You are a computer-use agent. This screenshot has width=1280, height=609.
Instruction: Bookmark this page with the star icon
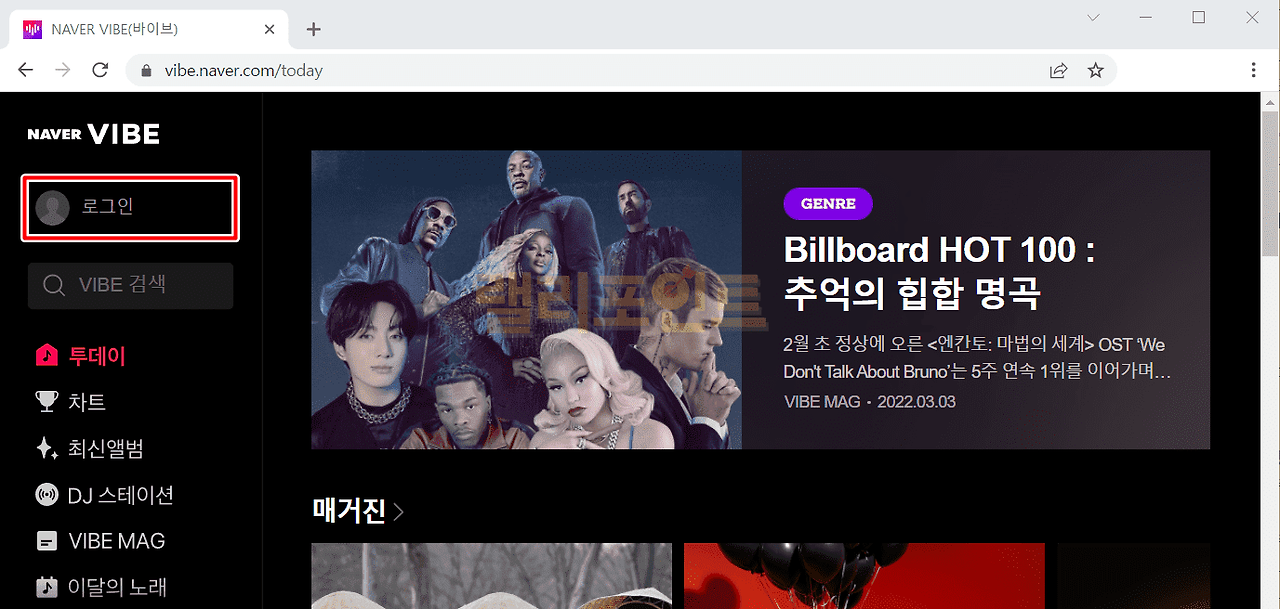pos(1095,70)
